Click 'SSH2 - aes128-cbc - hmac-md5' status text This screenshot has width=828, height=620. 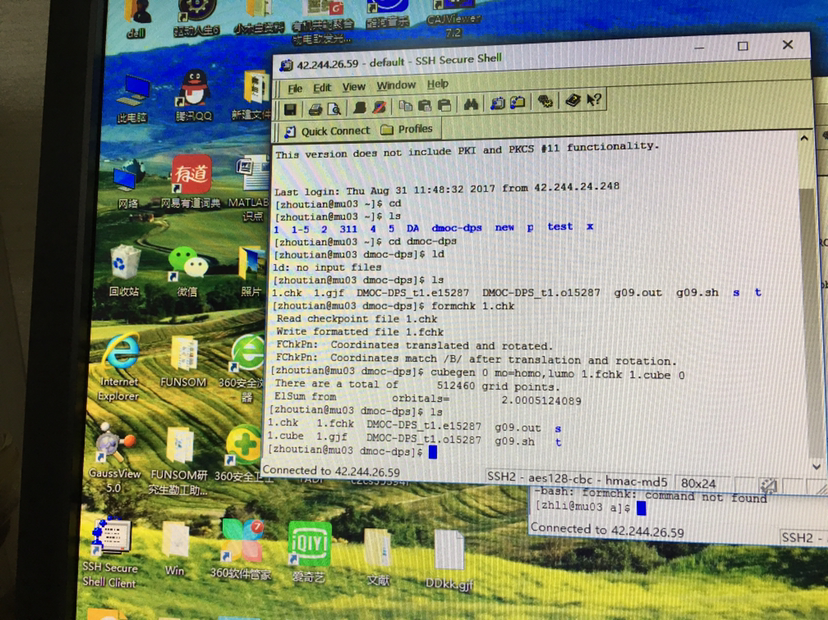tap(577, 480)
